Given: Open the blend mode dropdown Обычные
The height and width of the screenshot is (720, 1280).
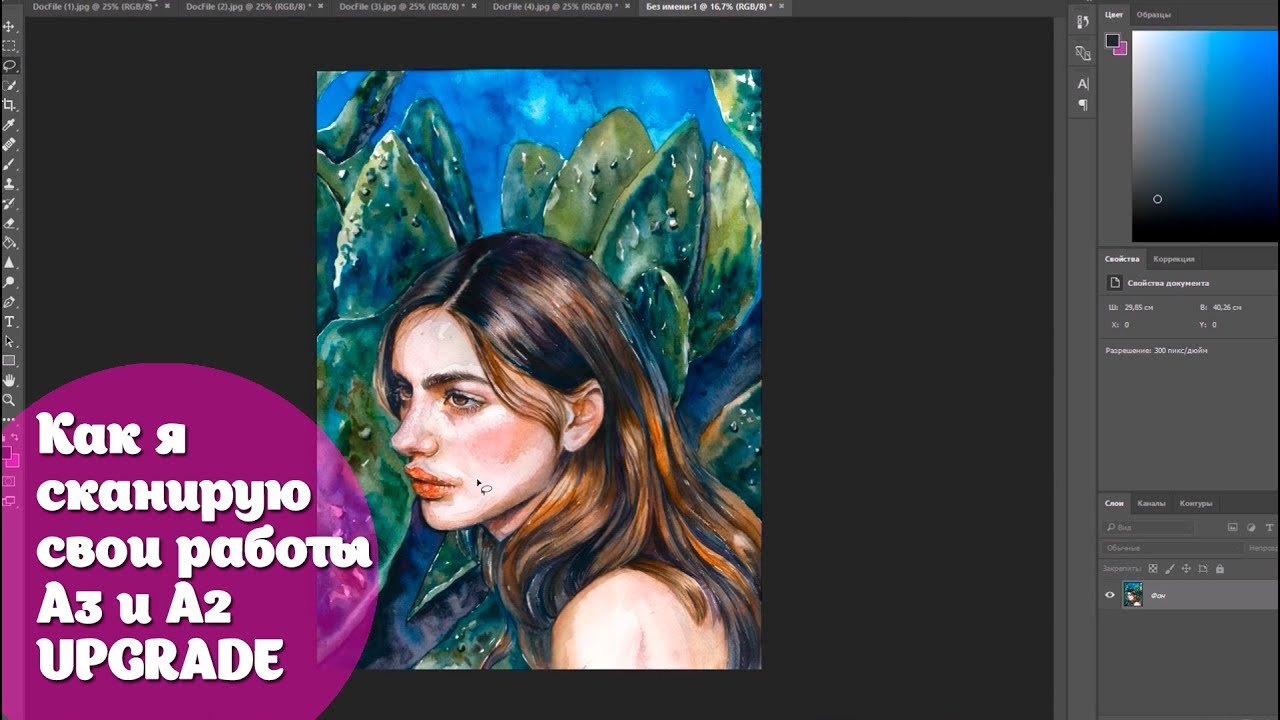Looking at the screenshot, I should pyautogui.click(x=1172, y=548).
